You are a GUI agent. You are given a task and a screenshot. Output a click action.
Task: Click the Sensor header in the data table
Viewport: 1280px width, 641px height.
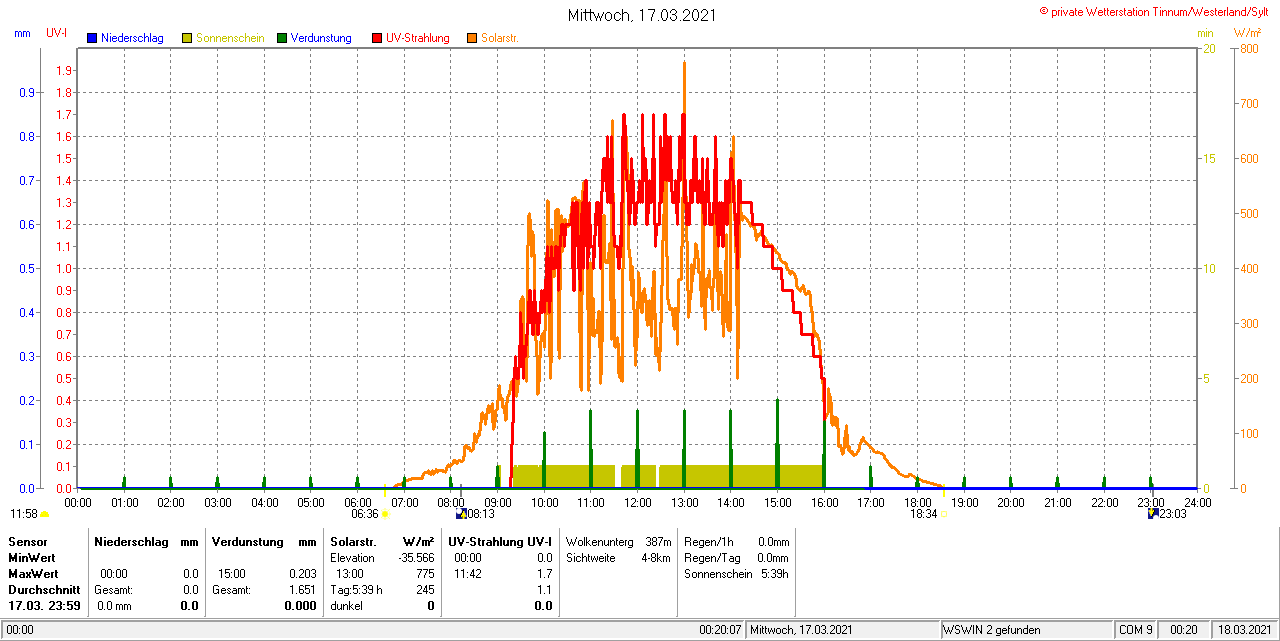coord(27,542)
